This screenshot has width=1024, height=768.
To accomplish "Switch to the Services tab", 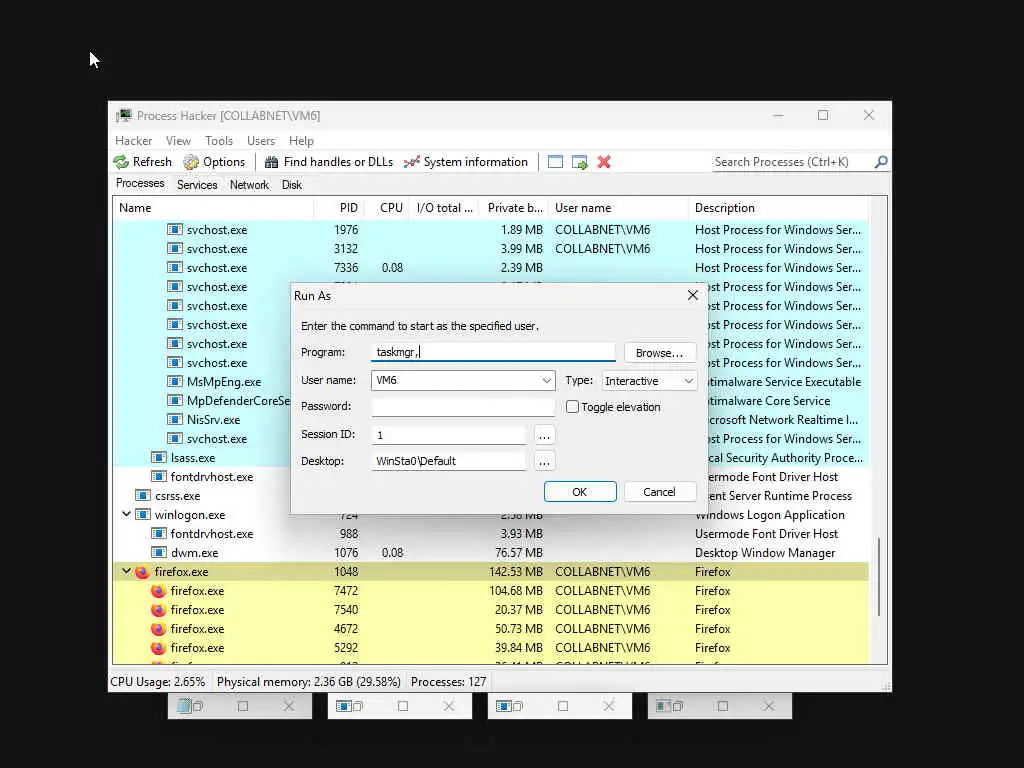I will (197, 185).
